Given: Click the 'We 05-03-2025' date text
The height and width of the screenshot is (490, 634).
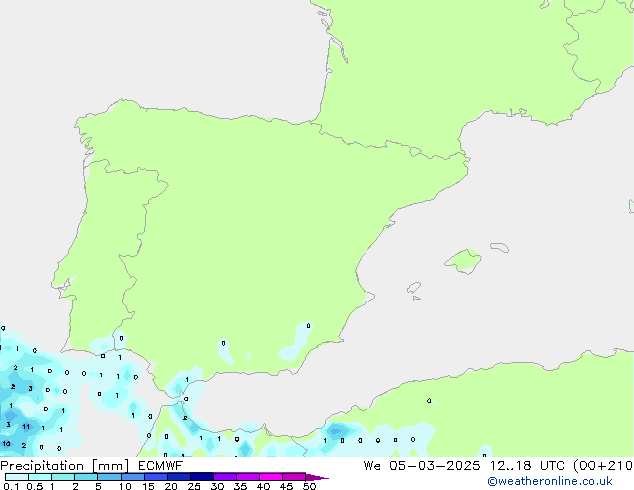Looking at the screenshot, I should tap(422, 466).
